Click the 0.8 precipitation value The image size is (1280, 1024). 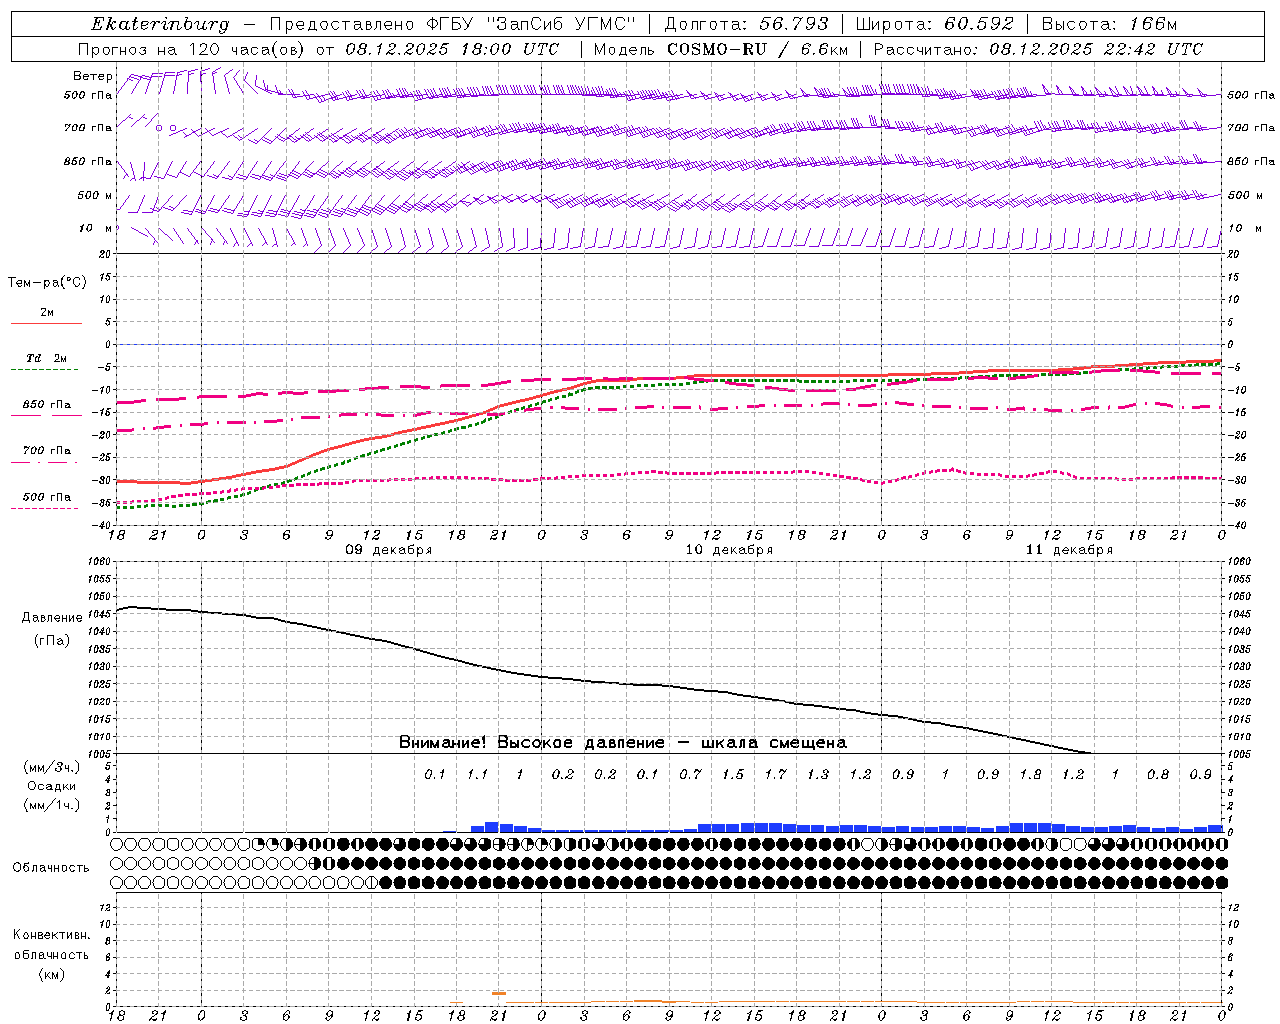tap(1158, 774)
